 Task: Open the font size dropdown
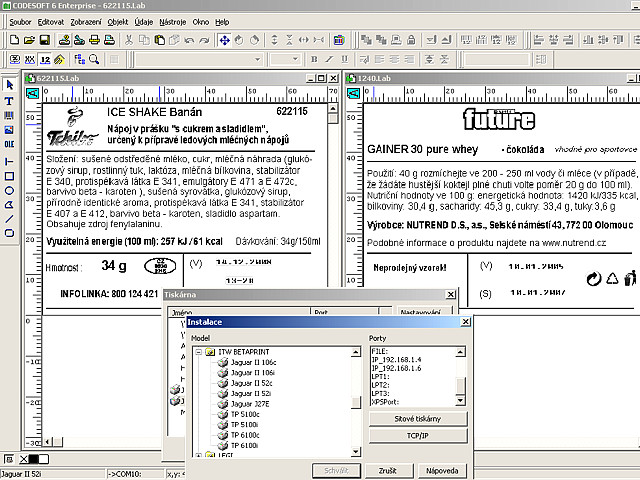296,60
